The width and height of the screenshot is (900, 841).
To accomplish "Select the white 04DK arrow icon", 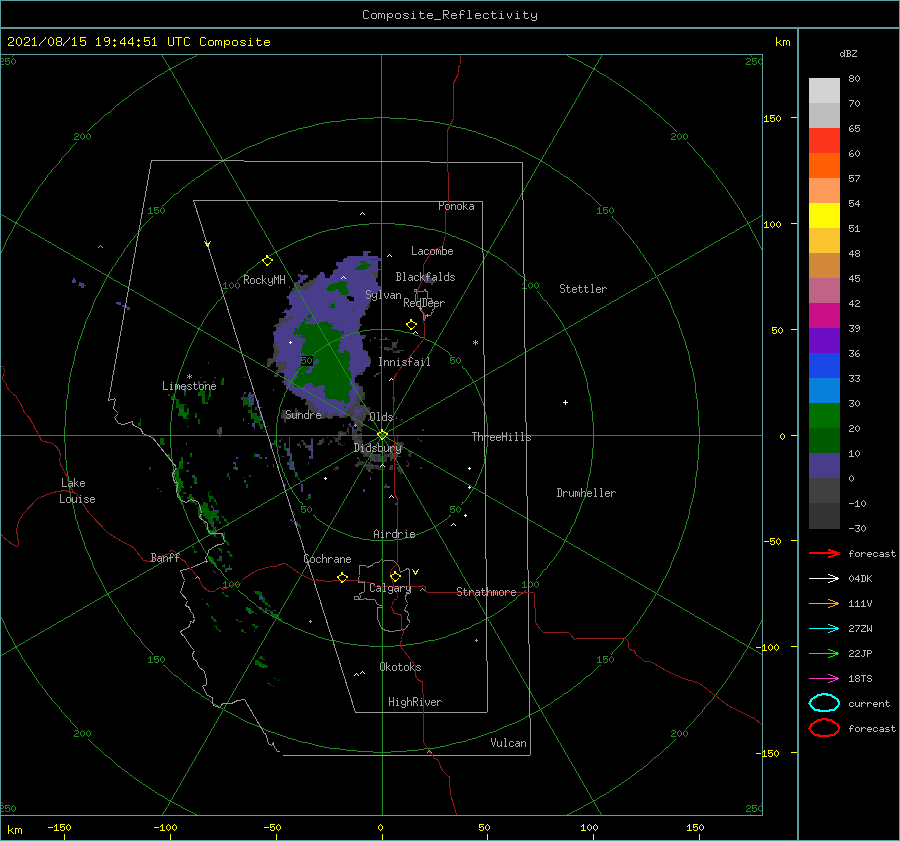I will tap(824, 579).
